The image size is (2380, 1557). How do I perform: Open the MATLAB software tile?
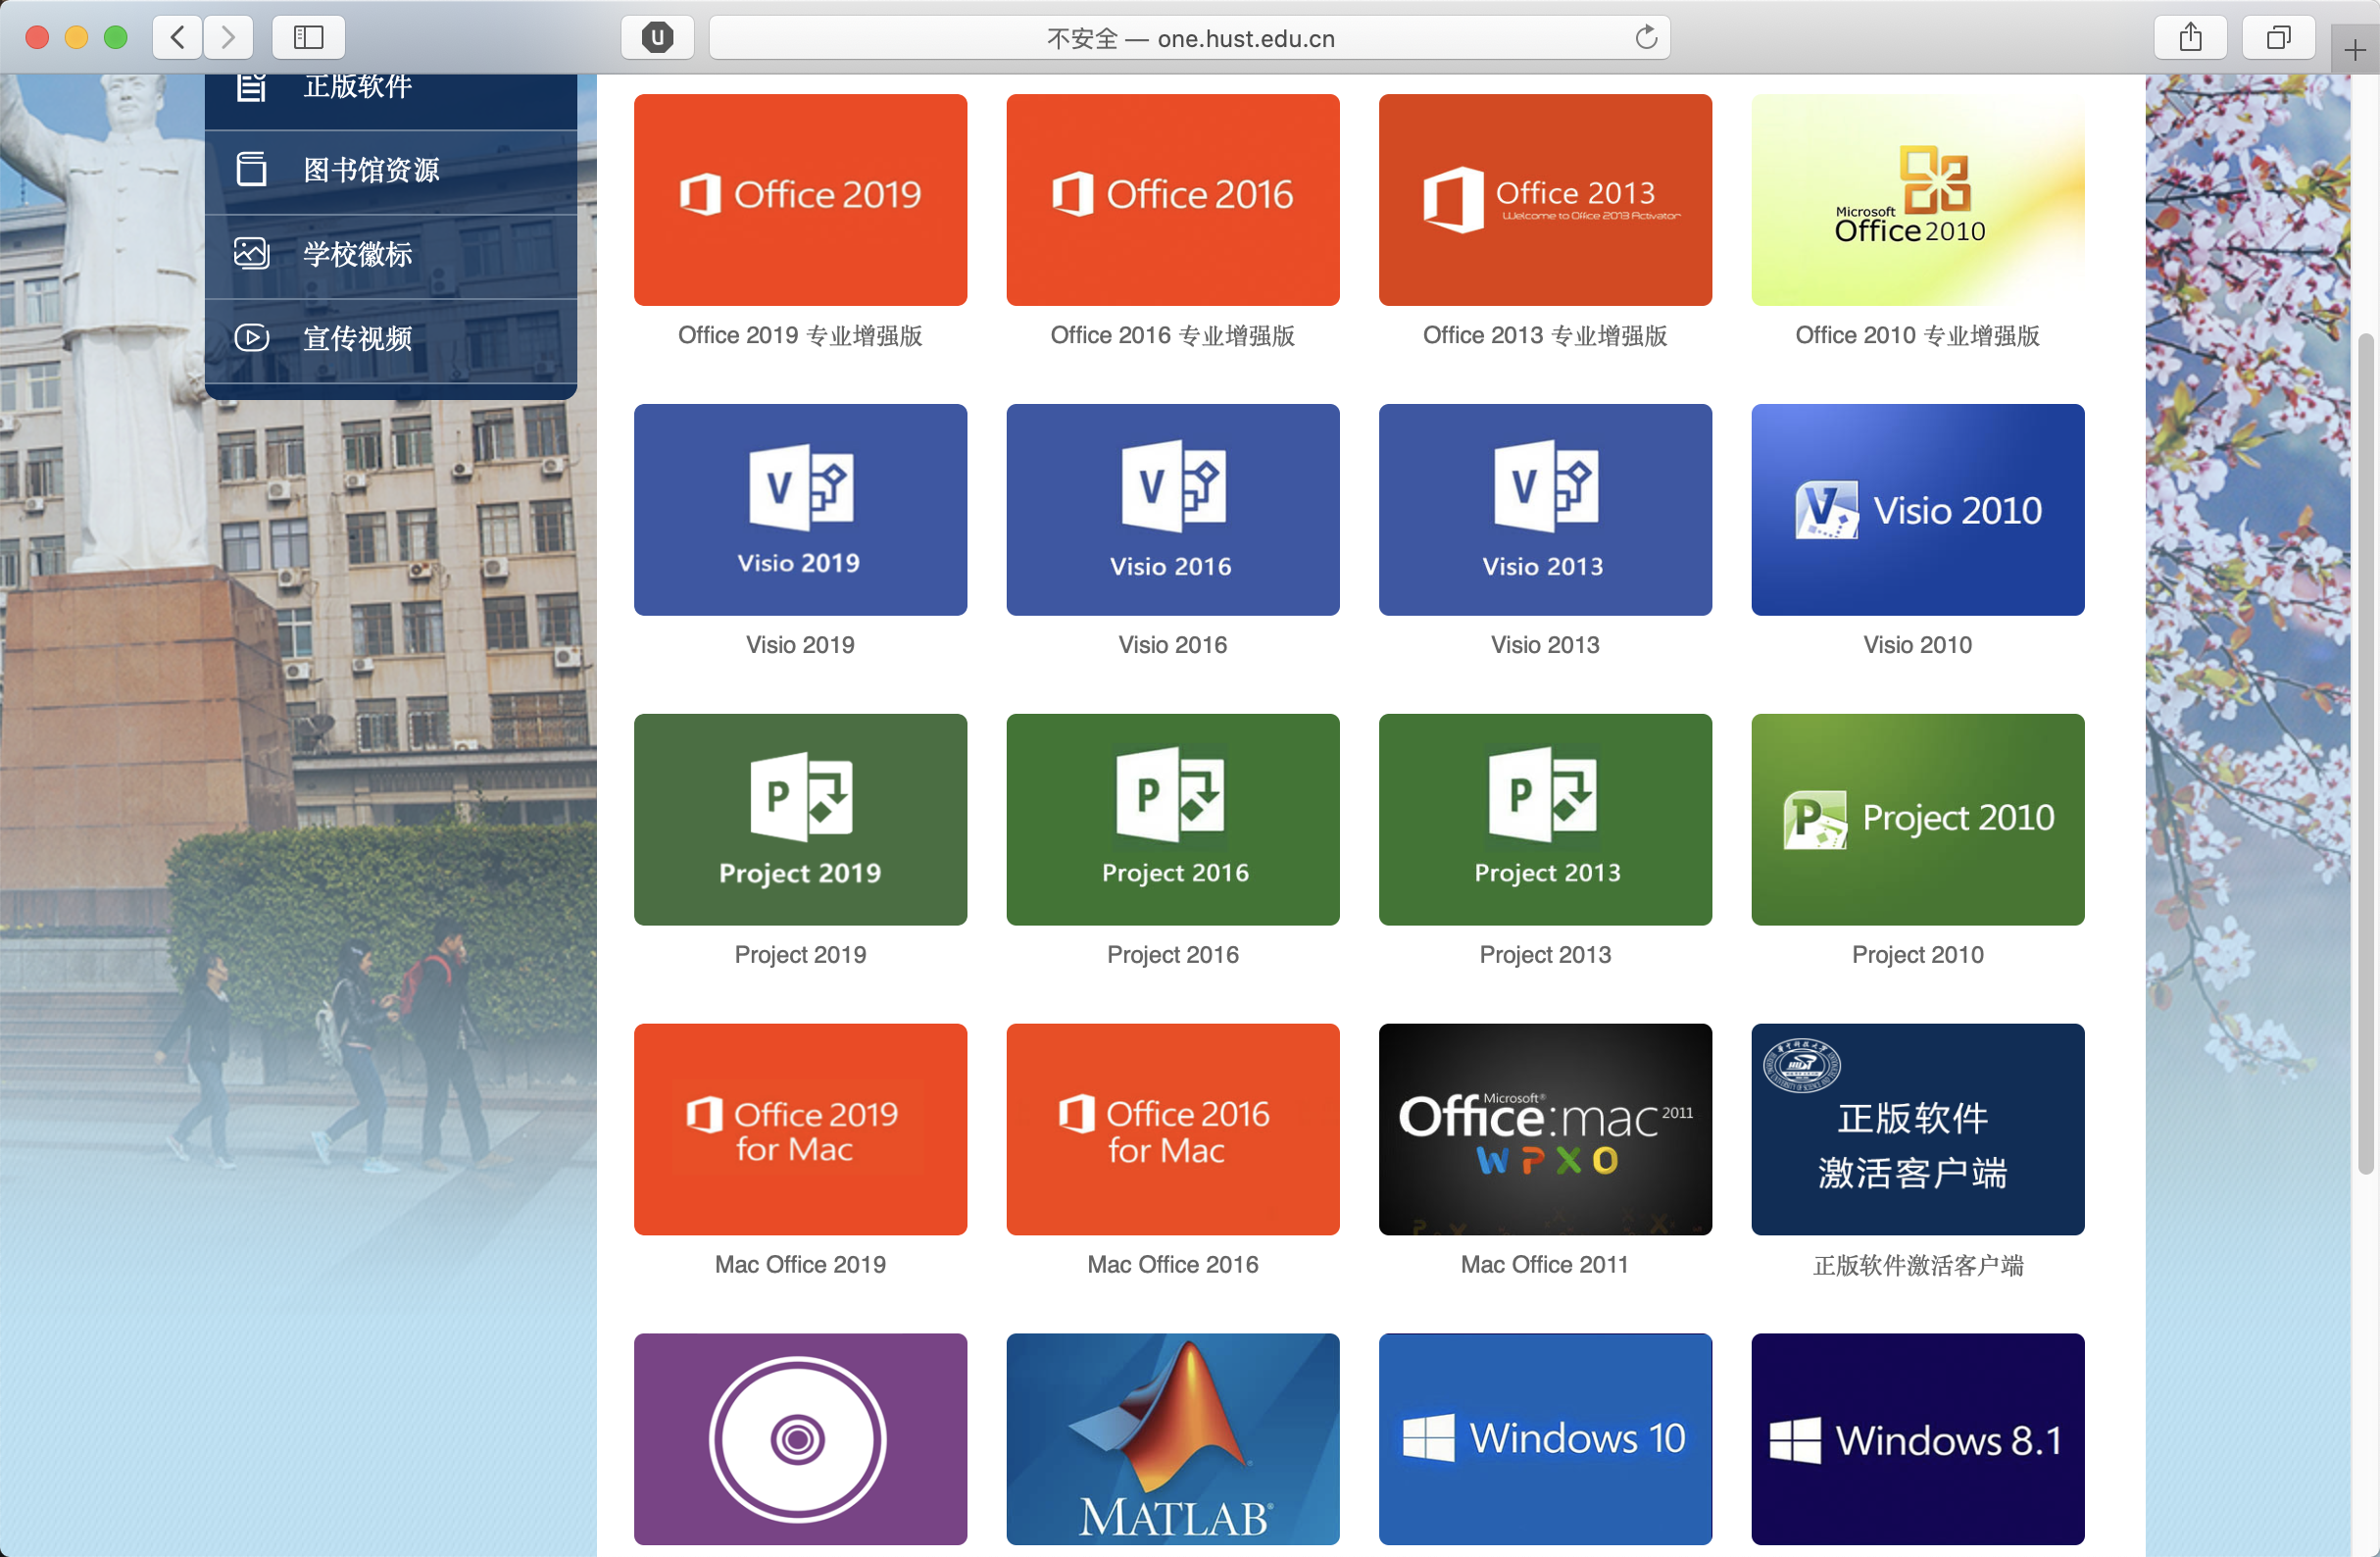coord(1172,1438)
